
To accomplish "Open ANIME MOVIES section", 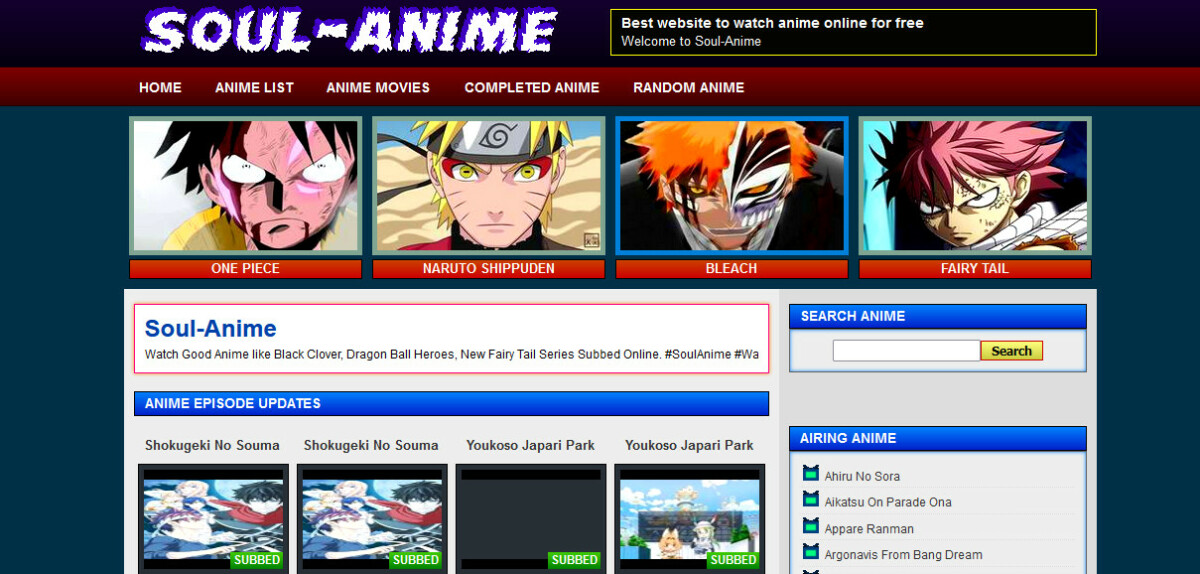I will click(x=378, y=88).
